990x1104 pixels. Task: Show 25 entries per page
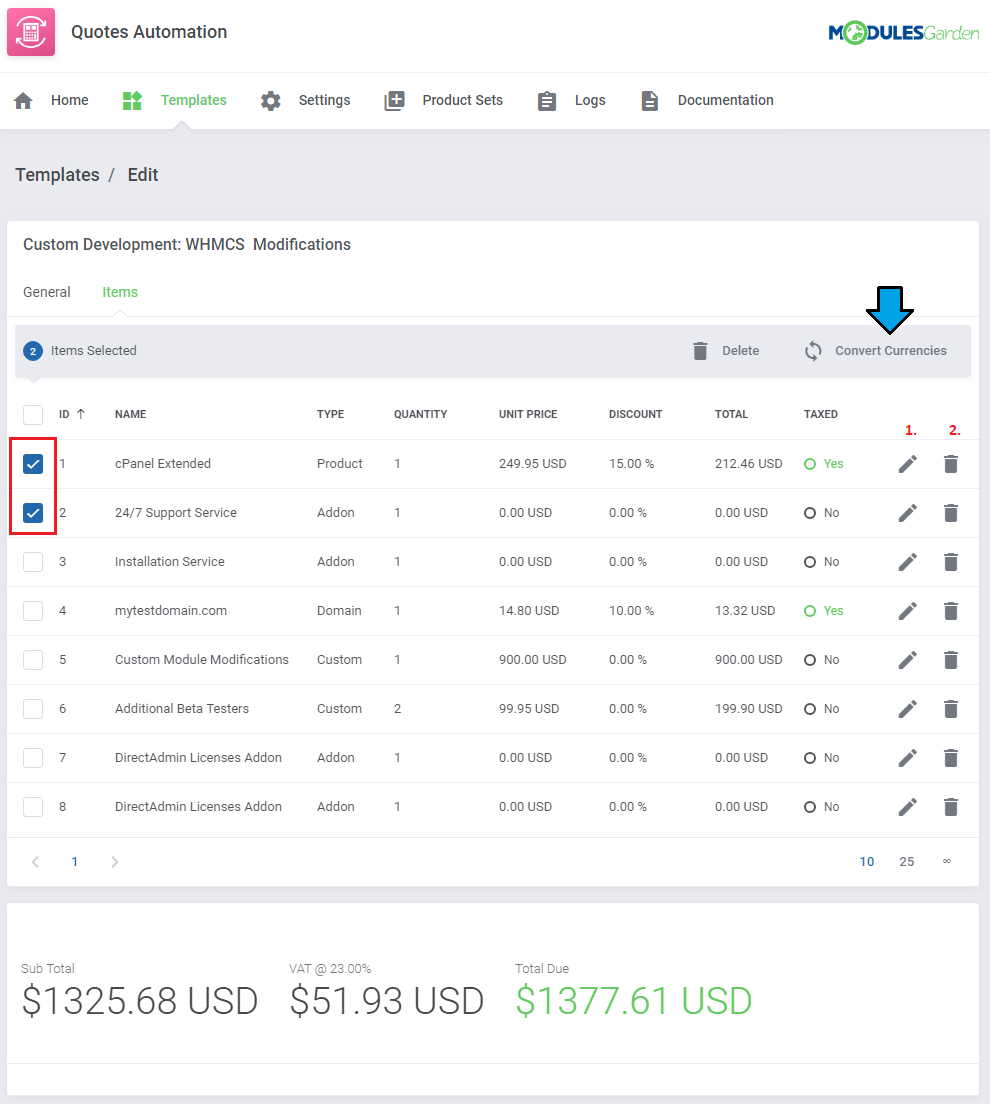click(x=907, y=862)
